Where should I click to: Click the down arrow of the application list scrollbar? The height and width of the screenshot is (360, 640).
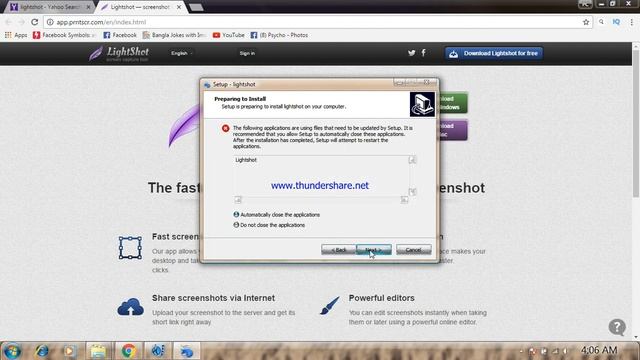coord(412,191)
